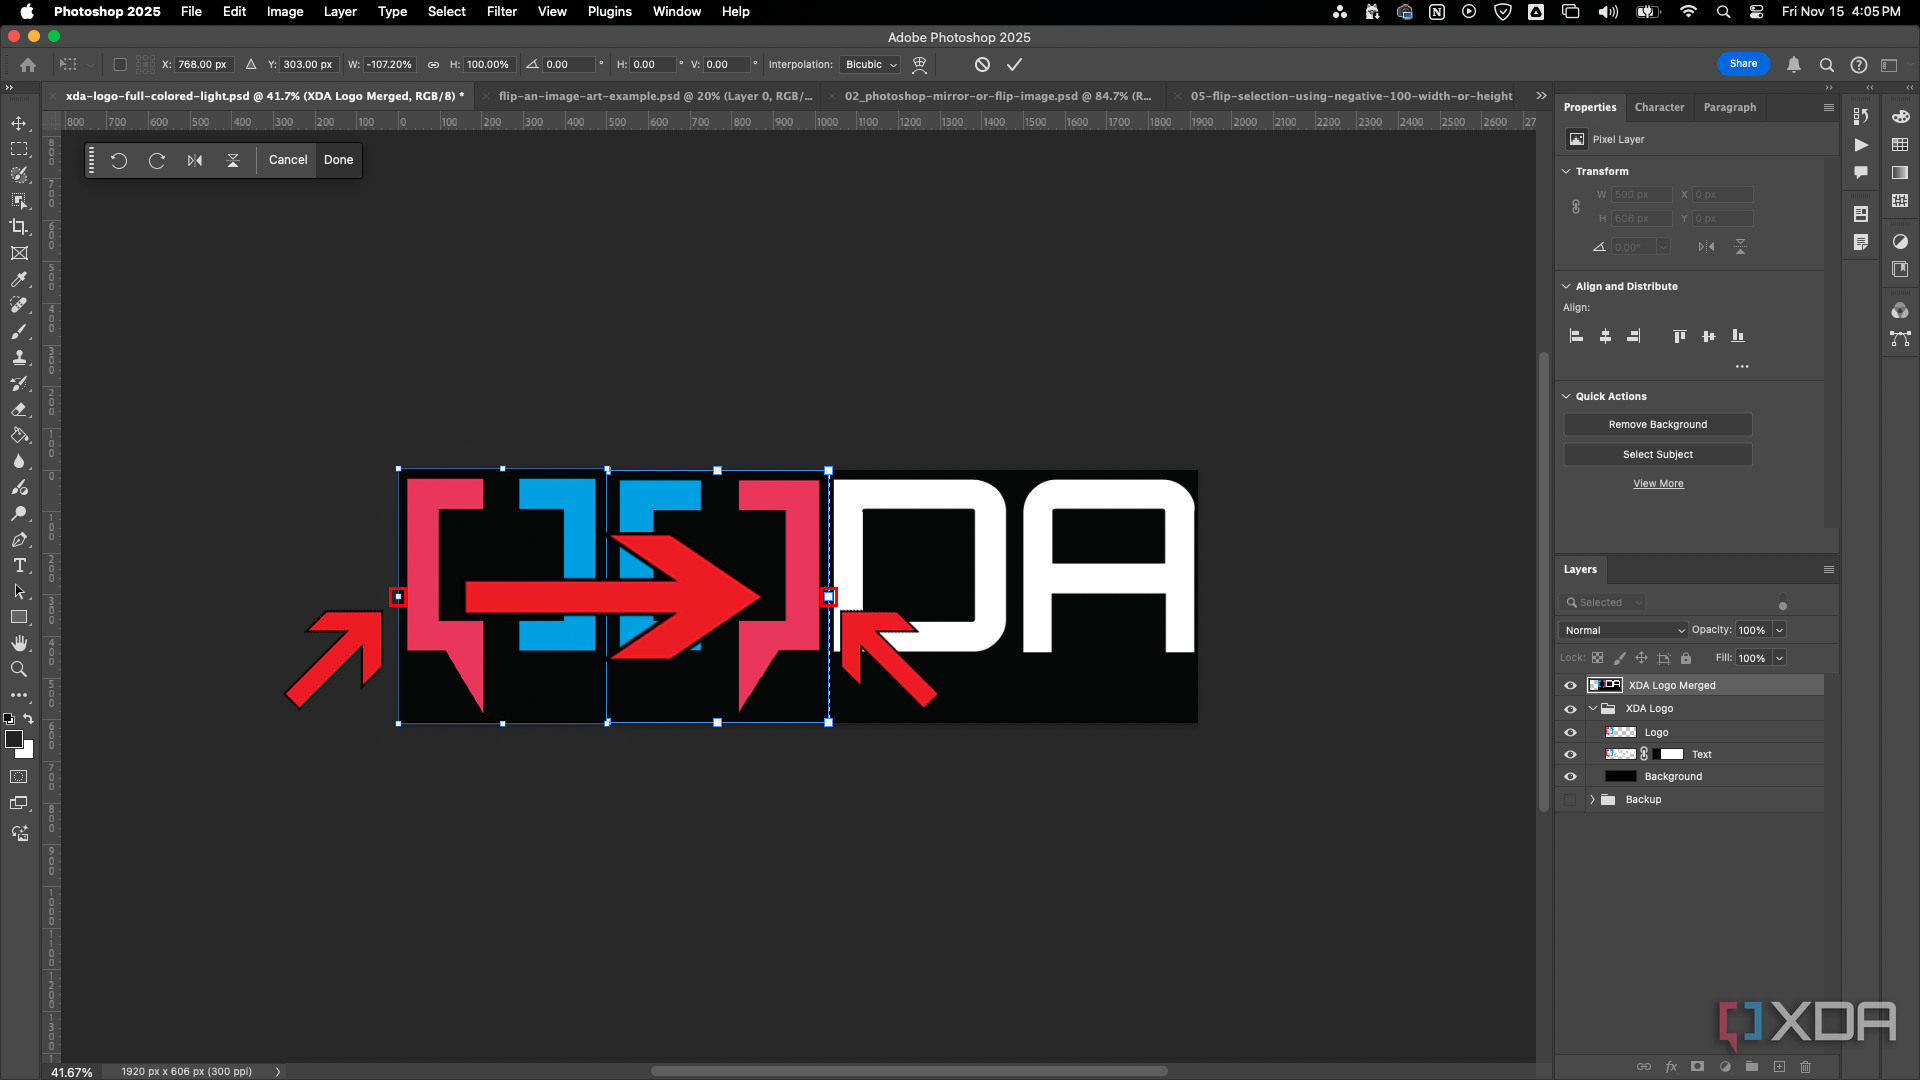Switch to flip-an-image-art-example.psd document tab
This screenshot has height=1080, width=1920.
click(655, 96)
